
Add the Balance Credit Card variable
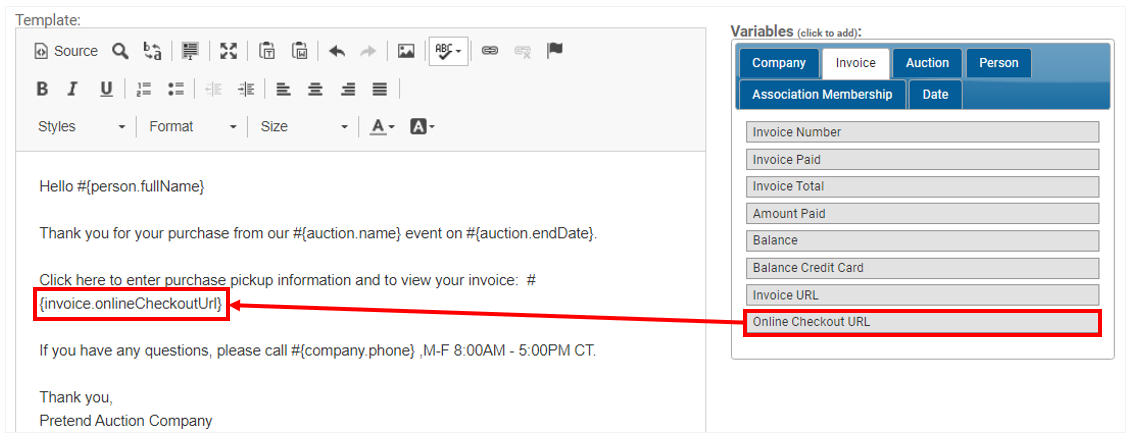click(x=922, y=268)
